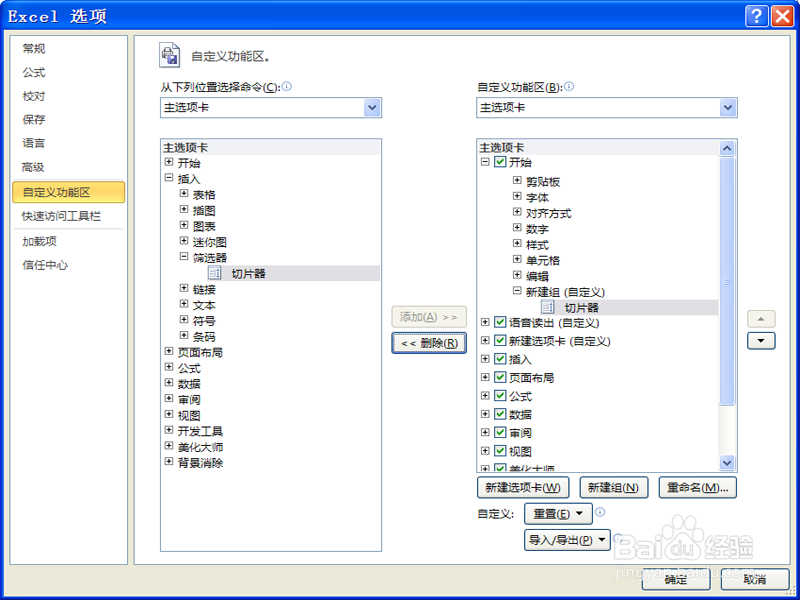Image resolution: width=800 pixels, height=600 pixels.
Task: Uncheck 页面布局 in the right ribbon list
Action: click(x=500, y=378)
